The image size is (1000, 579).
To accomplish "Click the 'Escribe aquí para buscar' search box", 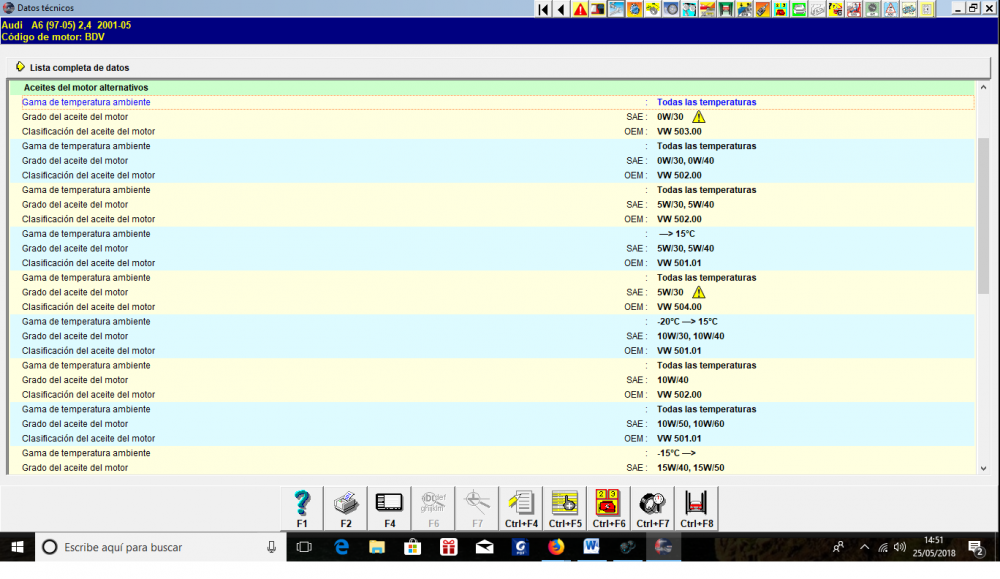I will (x=161, y=547).
